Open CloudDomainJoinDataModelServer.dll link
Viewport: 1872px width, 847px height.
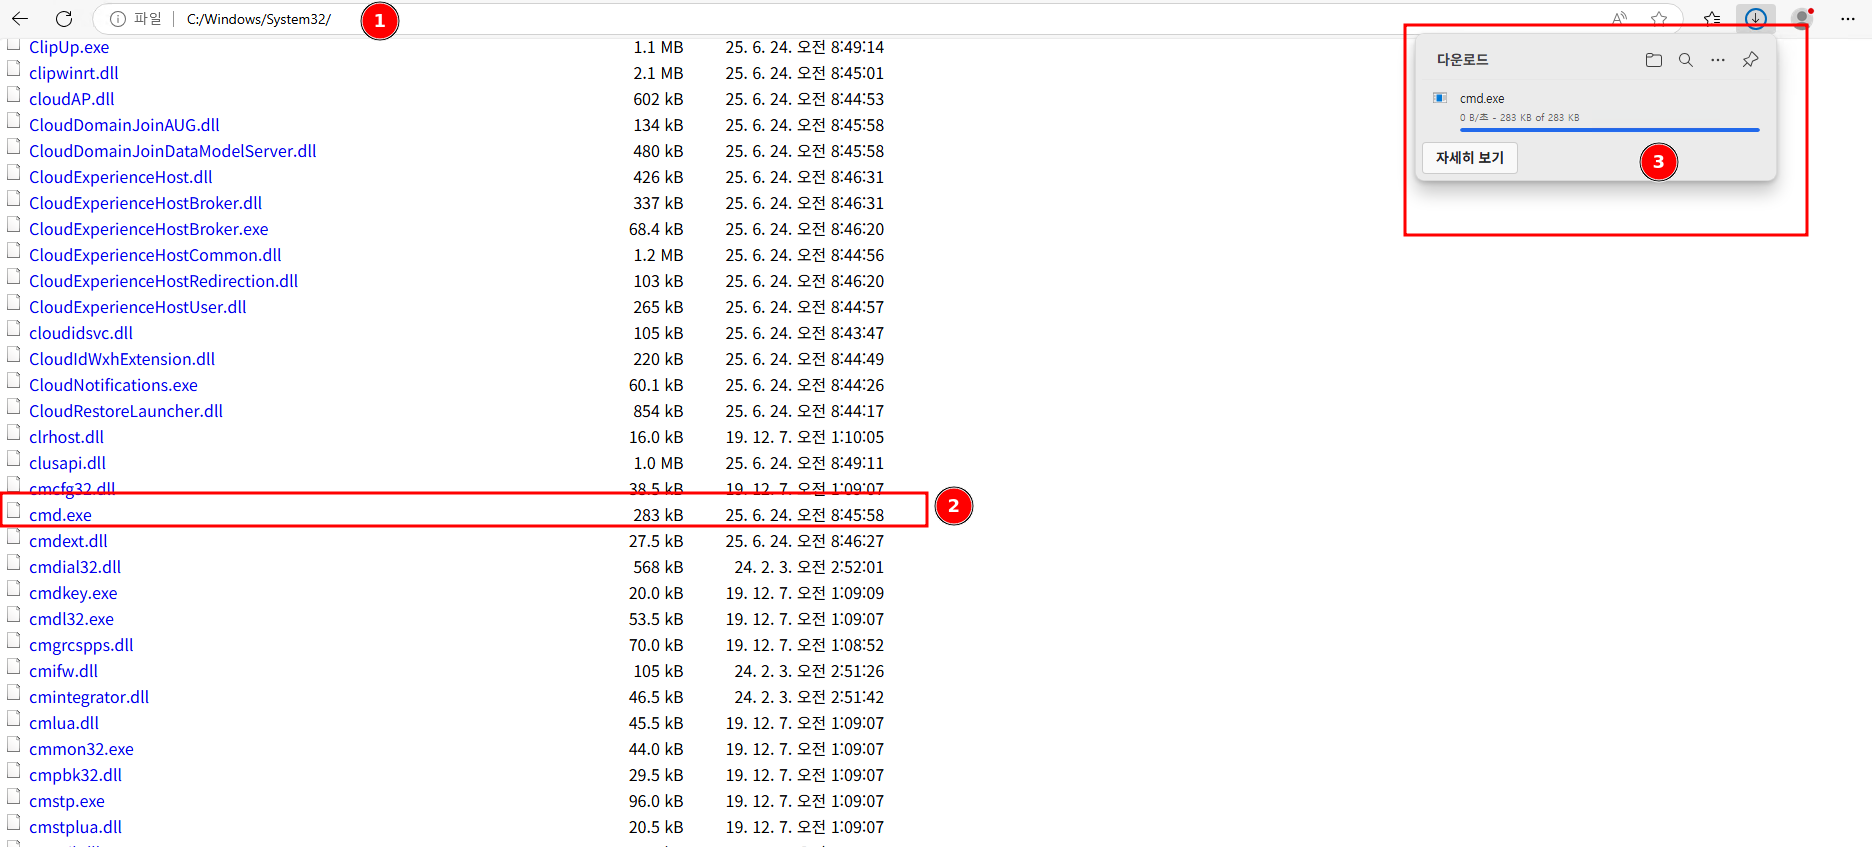pyautogui.click(x=172, y=151)
